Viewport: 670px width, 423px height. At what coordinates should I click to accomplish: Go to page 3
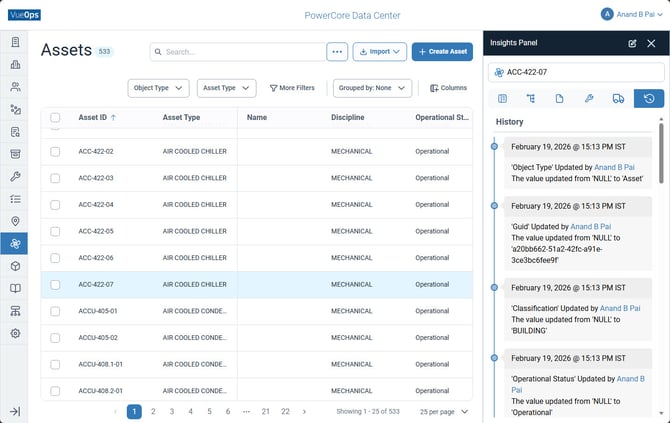(x=172, y=411)
